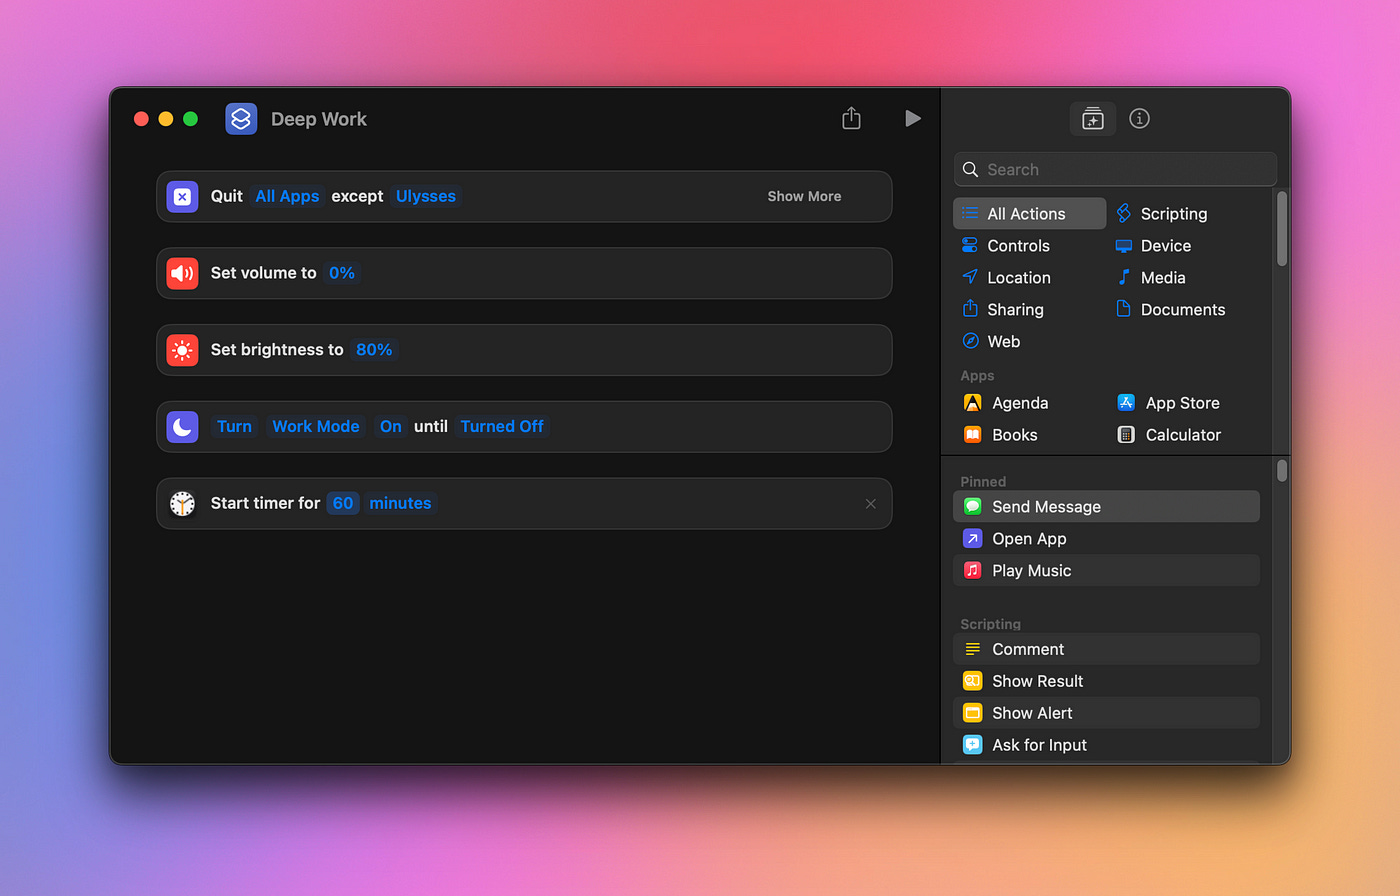Change the Ulysses exception app
1400x896 pixels.
coord(426,196)
